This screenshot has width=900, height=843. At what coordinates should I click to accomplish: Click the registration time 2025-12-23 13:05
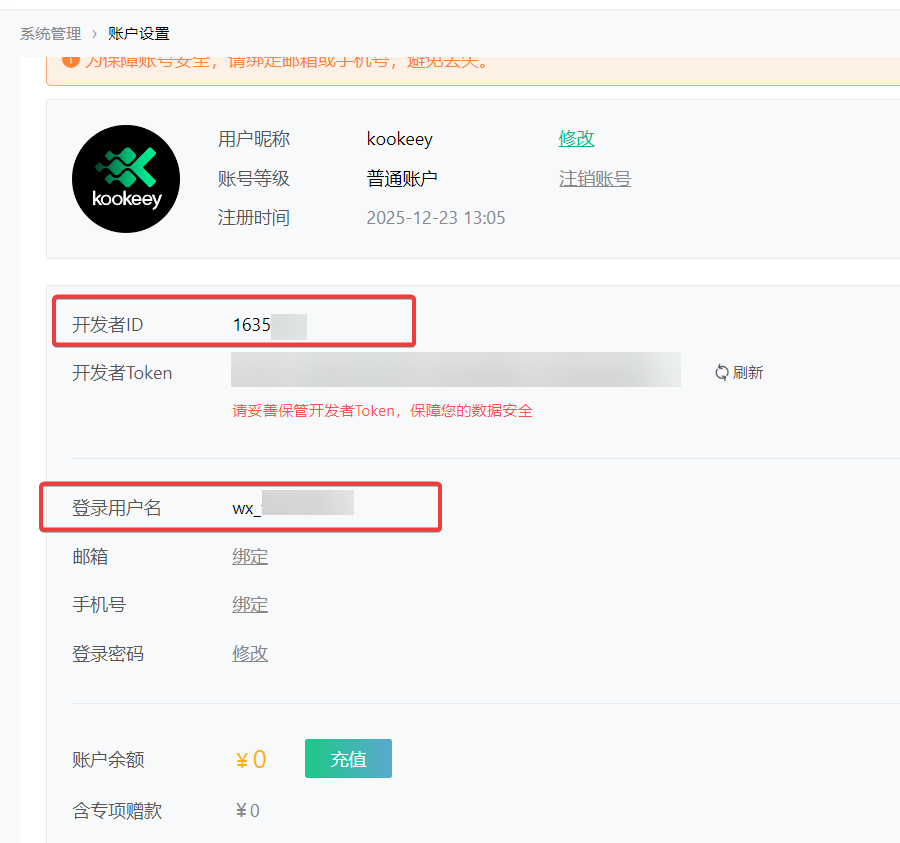(x=436, y=217)
